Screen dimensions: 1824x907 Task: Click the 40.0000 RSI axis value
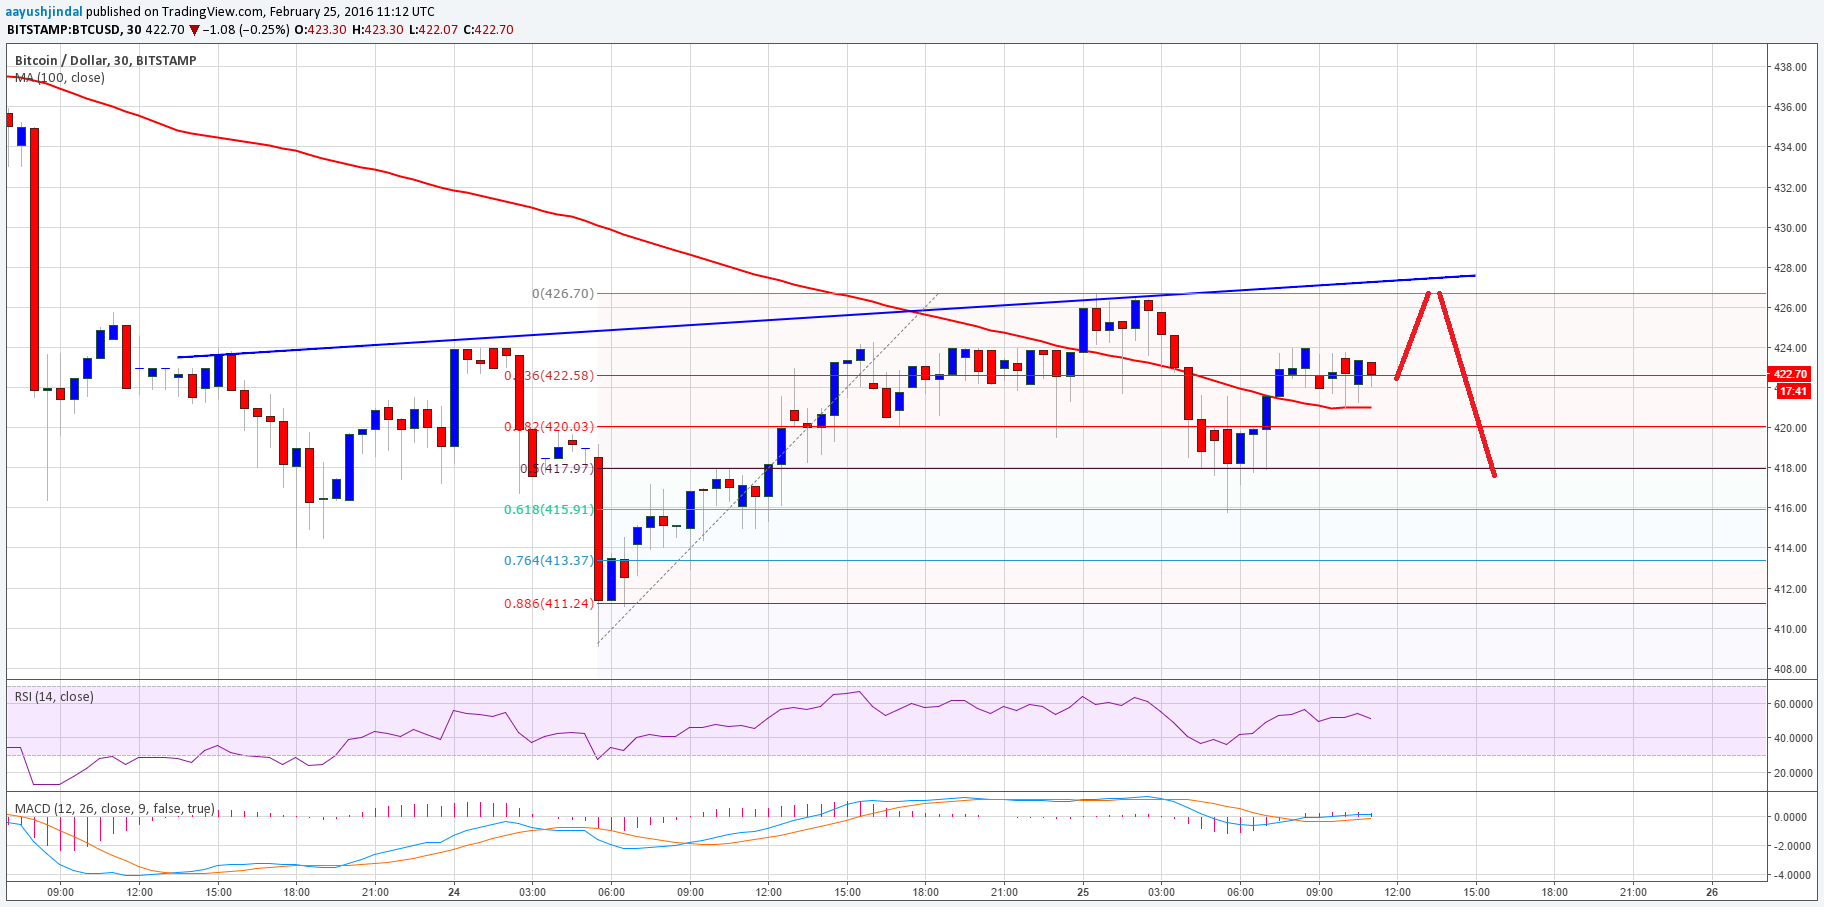pyautogui.click(x=1792, y=739)
